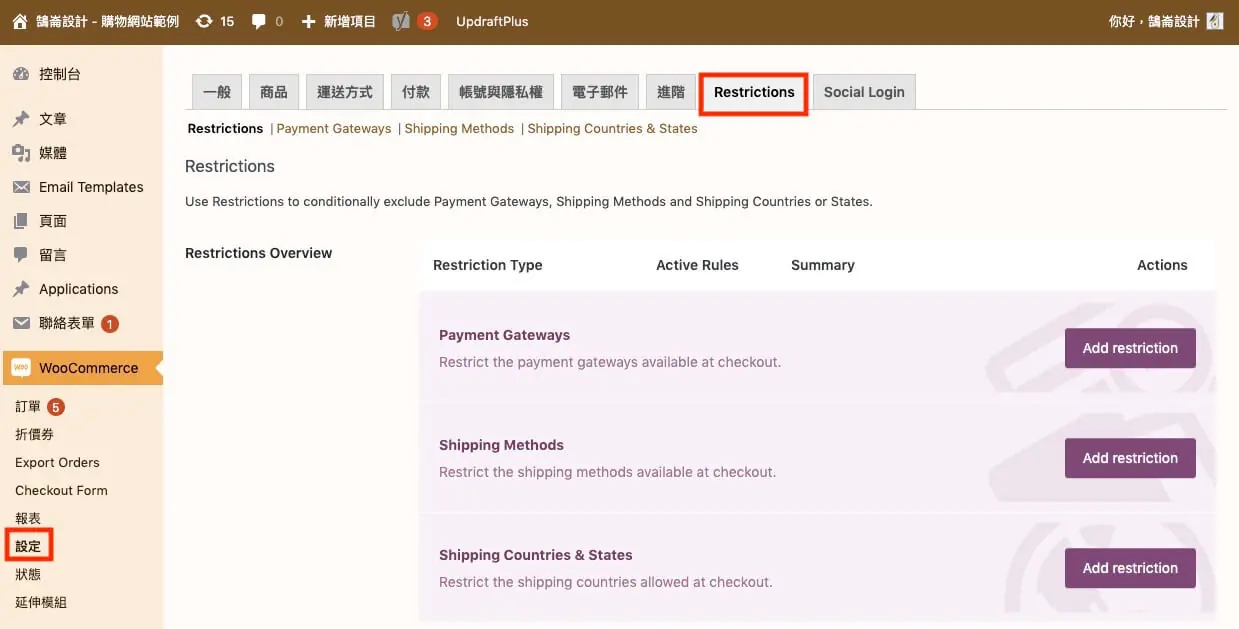Screen dimensions: 1239x629
Task: Click the Payment Gateways row title
Action: (504, 335)
